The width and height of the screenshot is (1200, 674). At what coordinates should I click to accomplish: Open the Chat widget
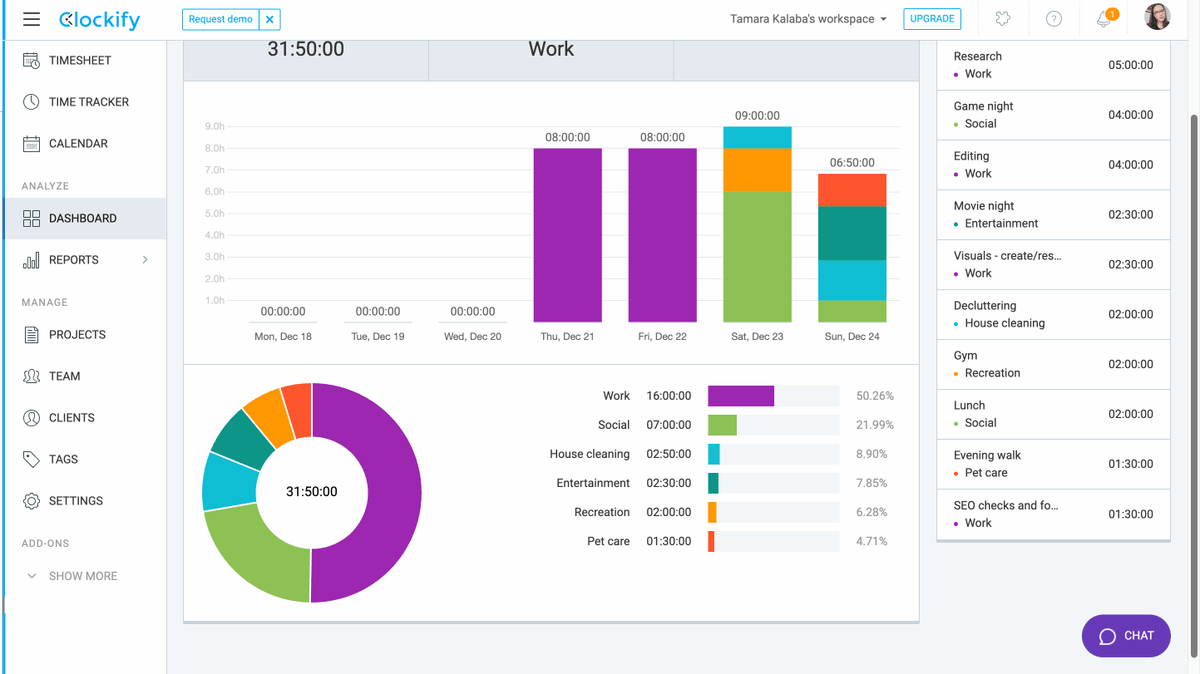pos(1126,636)
